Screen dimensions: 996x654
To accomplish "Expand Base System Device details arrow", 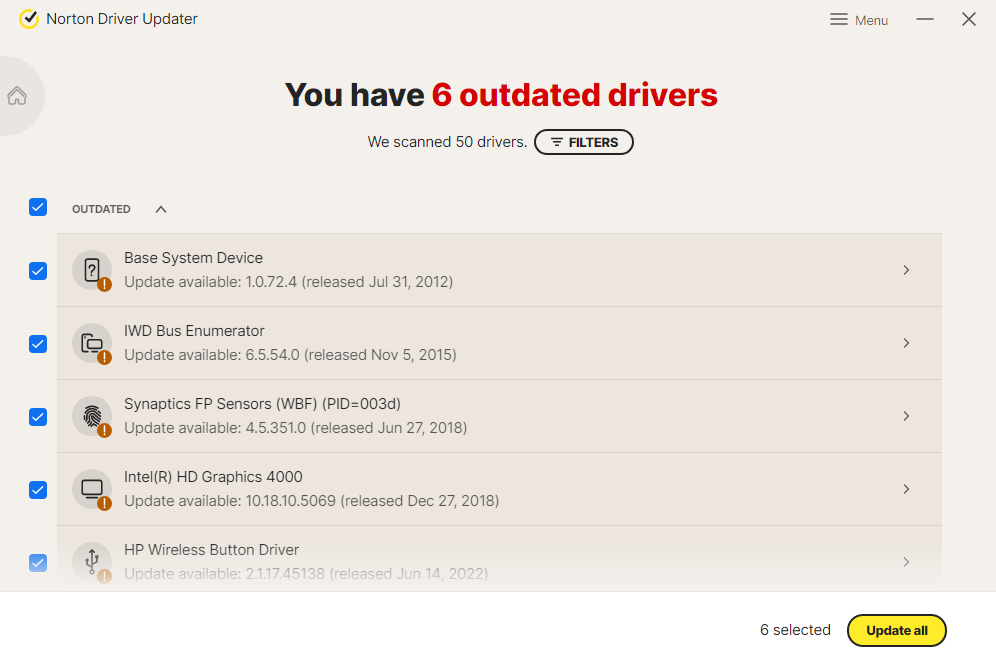I will tap(906, 270).
